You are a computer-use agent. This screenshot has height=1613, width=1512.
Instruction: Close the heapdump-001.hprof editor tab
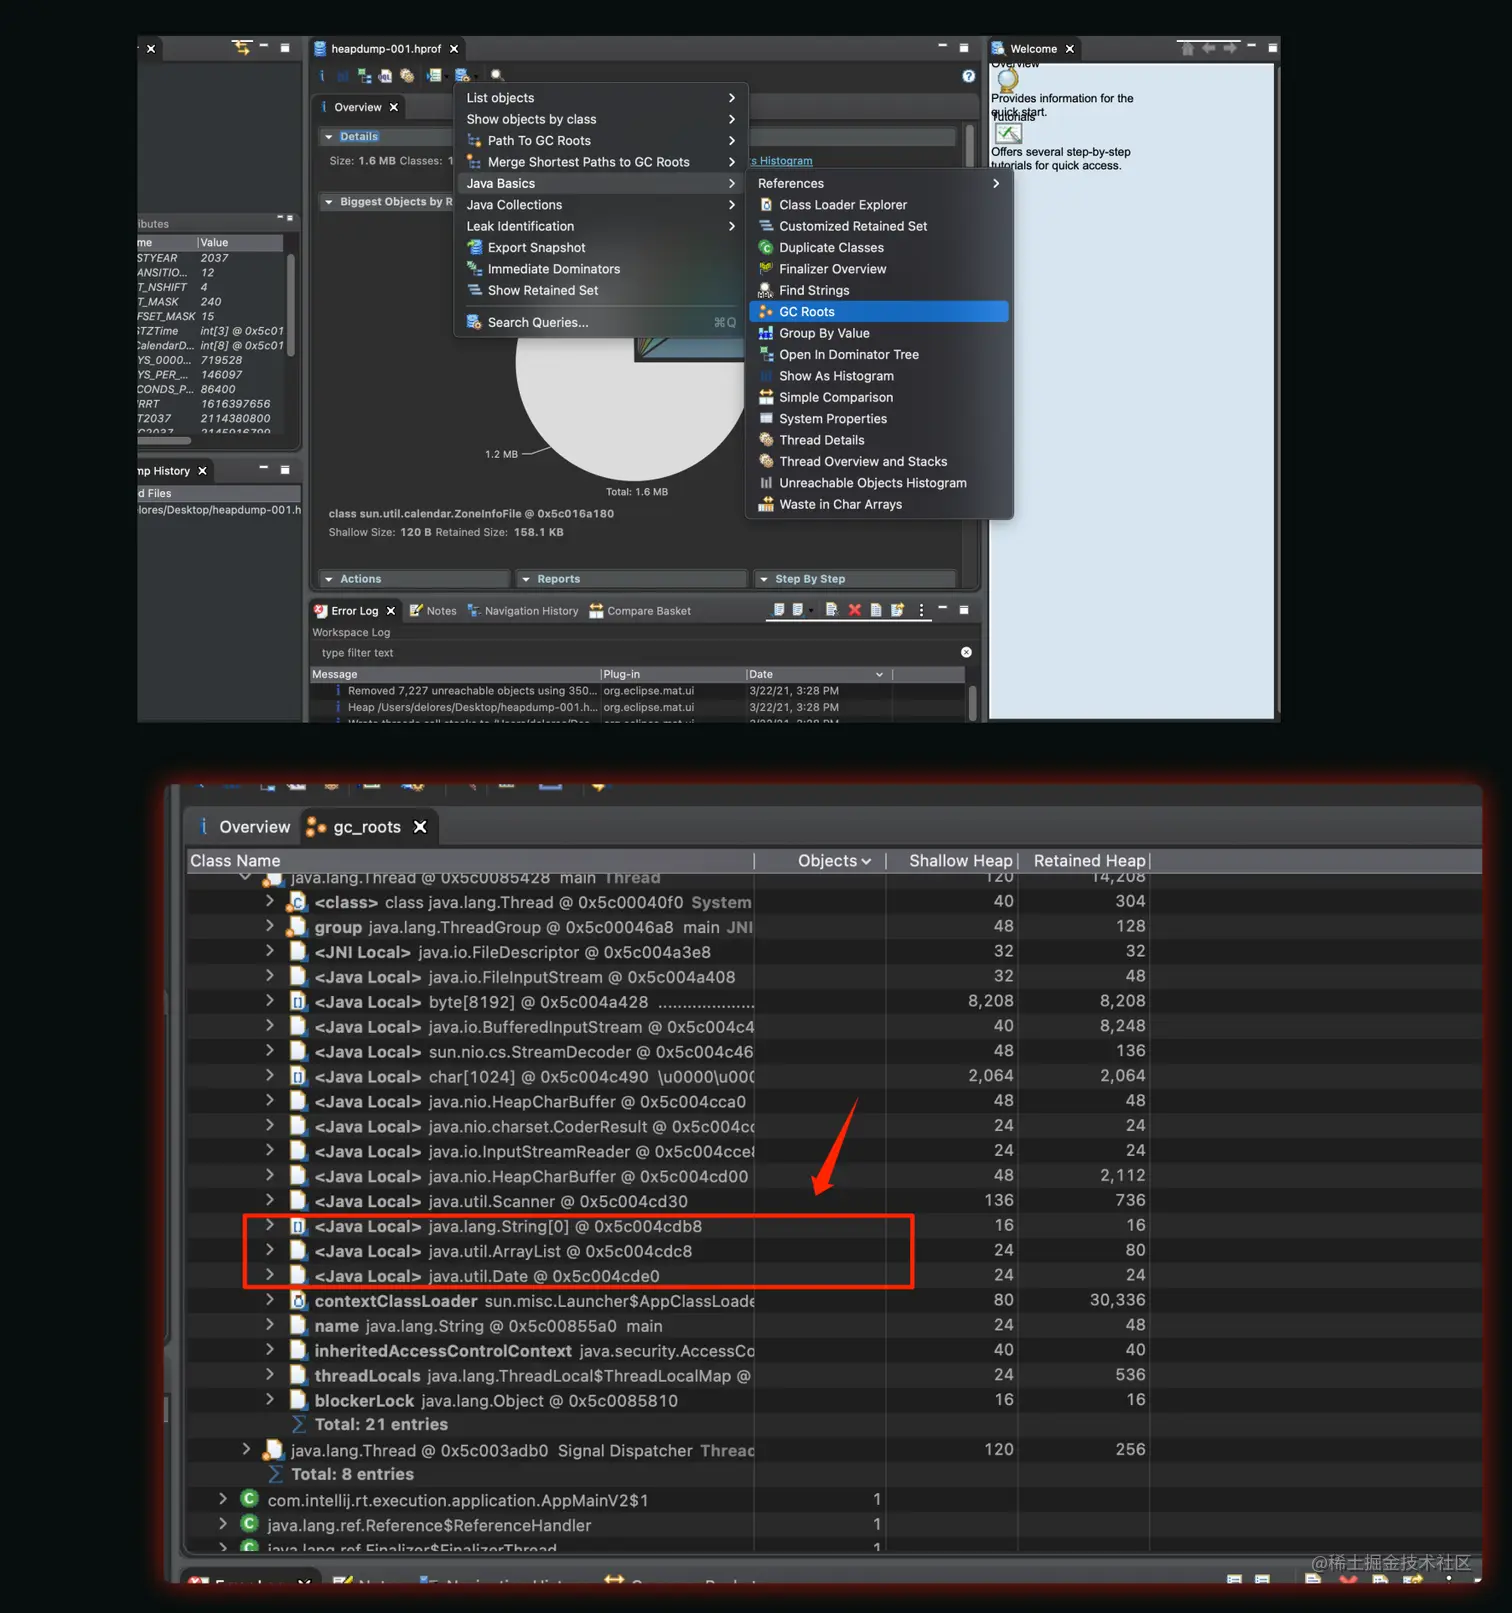454,49
